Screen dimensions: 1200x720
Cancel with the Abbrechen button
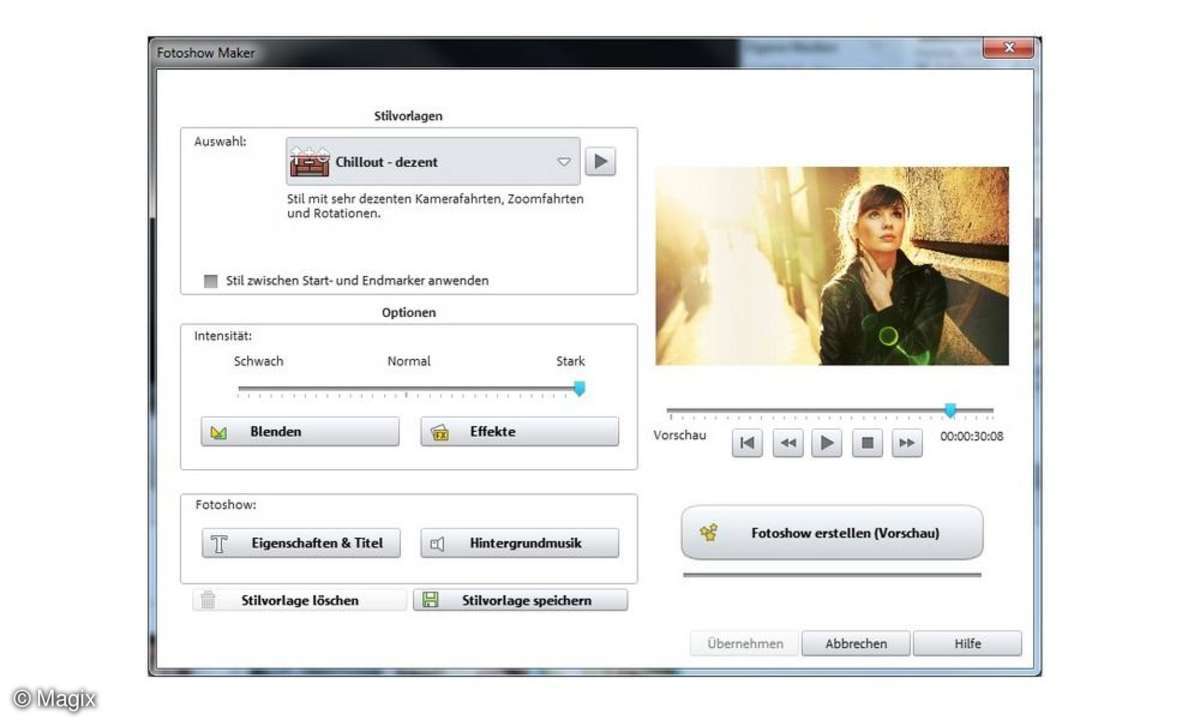click(856, 643)
